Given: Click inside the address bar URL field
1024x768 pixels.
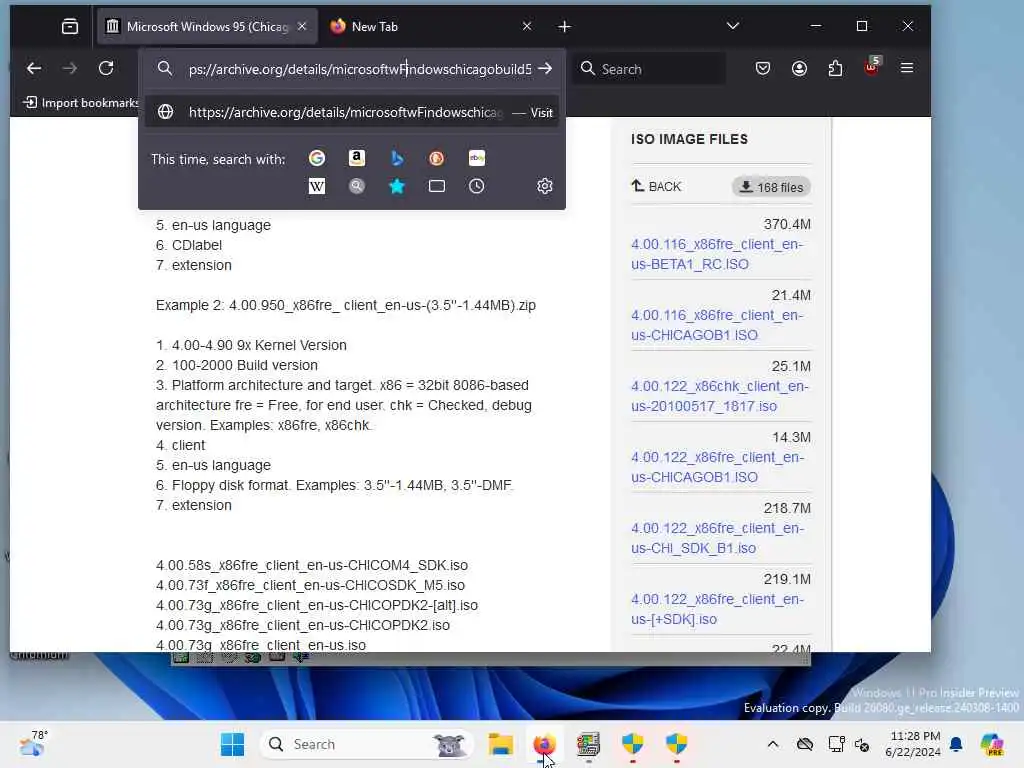Looking at the screenshot, I should [x=360, y=69].
